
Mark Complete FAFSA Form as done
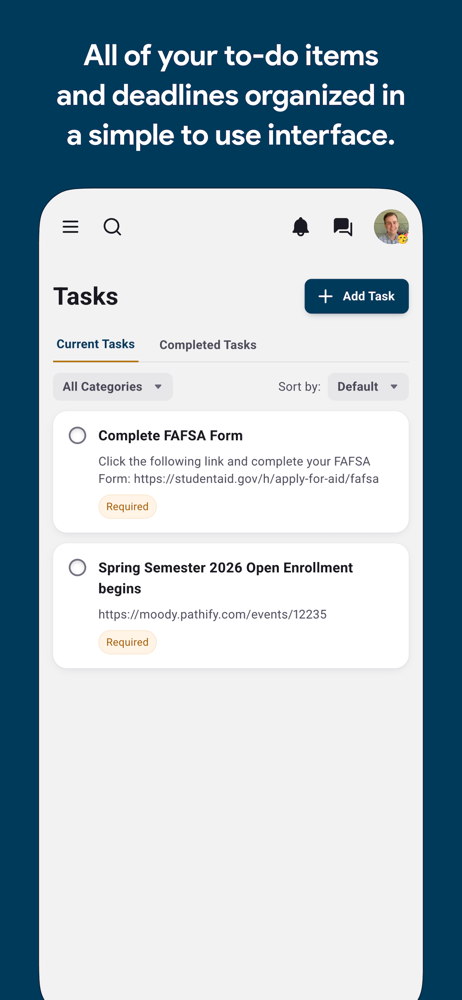(x=77, y=436)
